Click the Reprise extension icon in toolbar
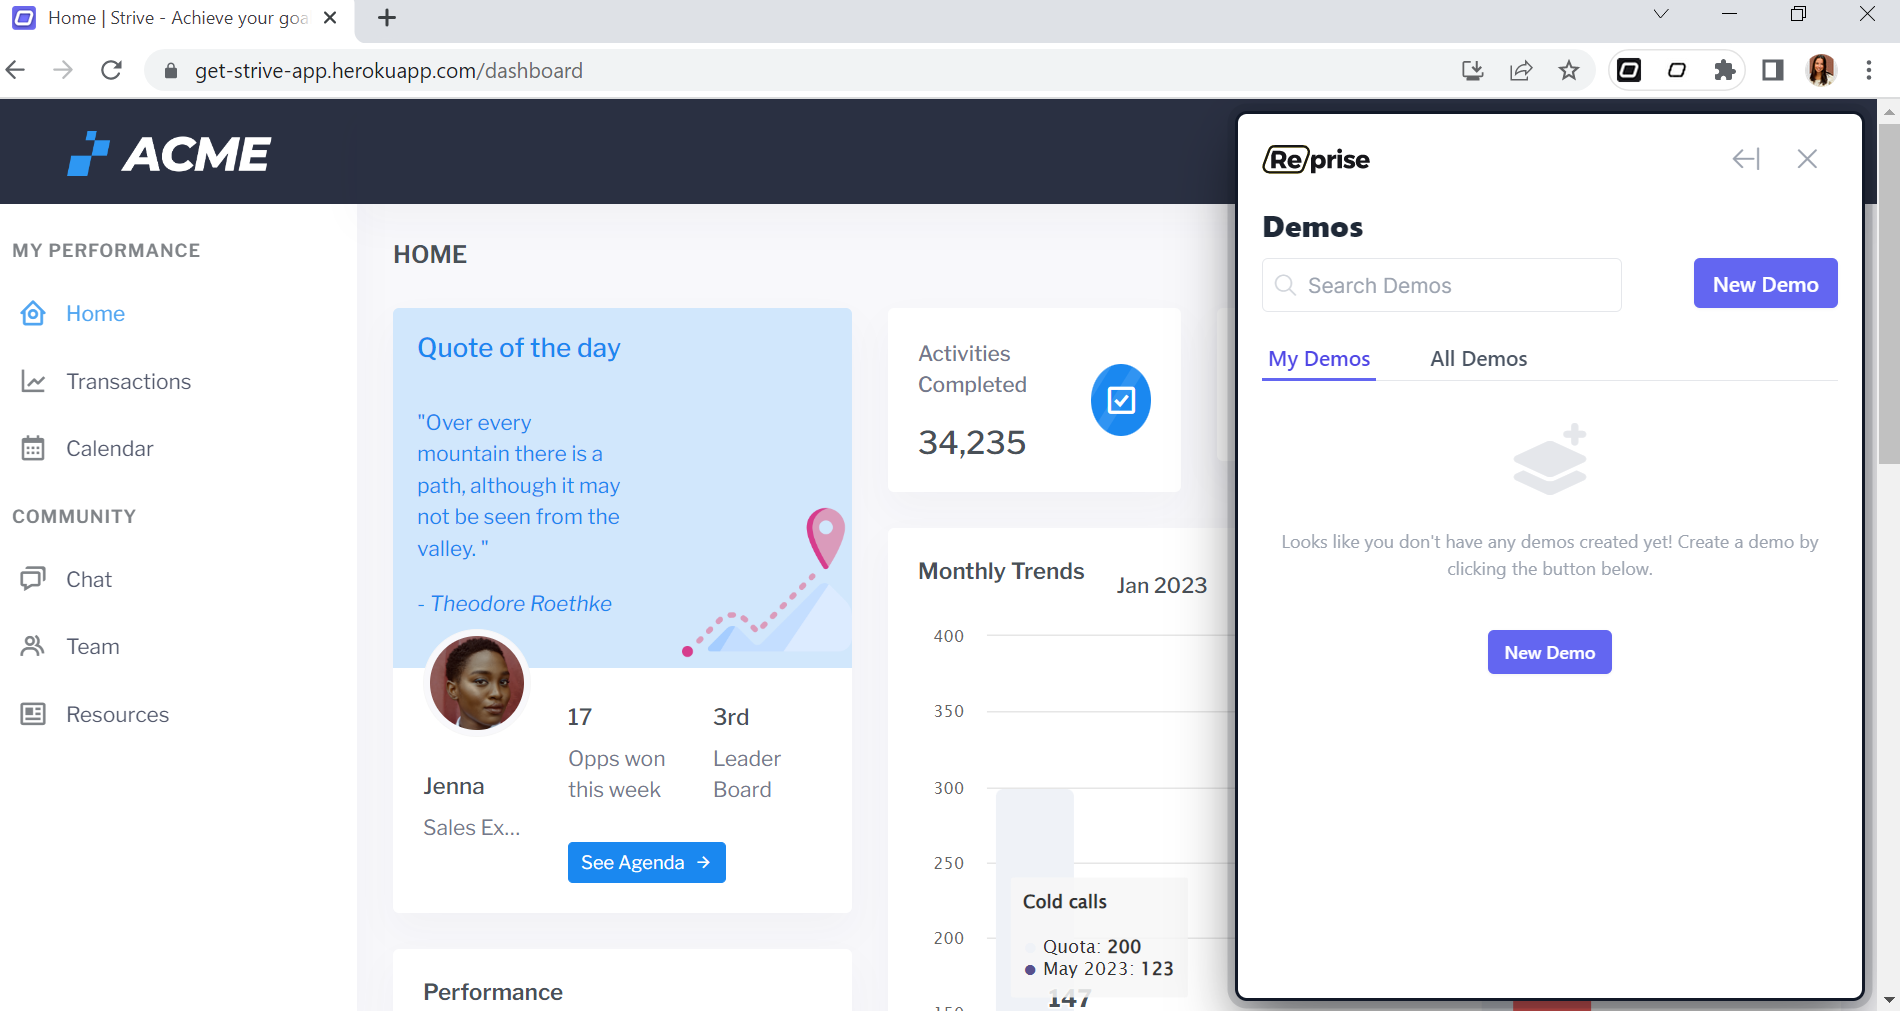The image size is (1900, 1011). (x=1629, y=70)
